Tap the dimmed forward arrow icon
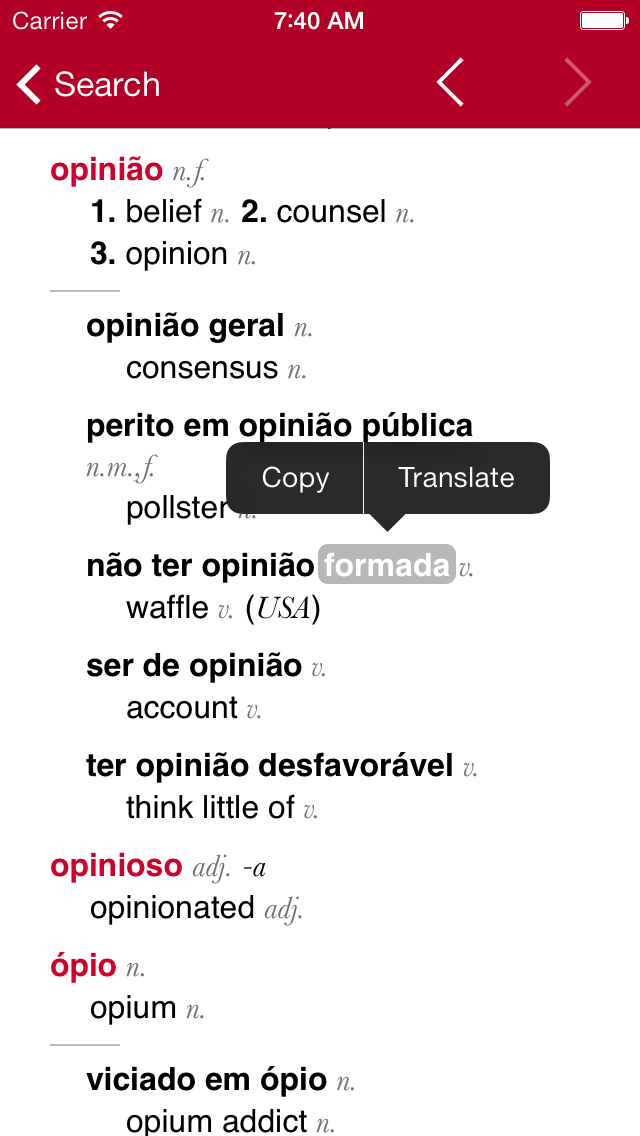This screenshot has width=640, height=1136. 578,83
